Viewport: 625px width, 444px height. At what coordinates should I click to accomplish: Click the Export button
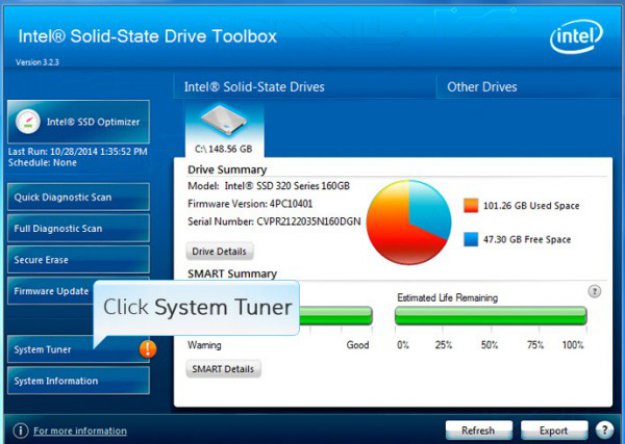tap(553, 431)
